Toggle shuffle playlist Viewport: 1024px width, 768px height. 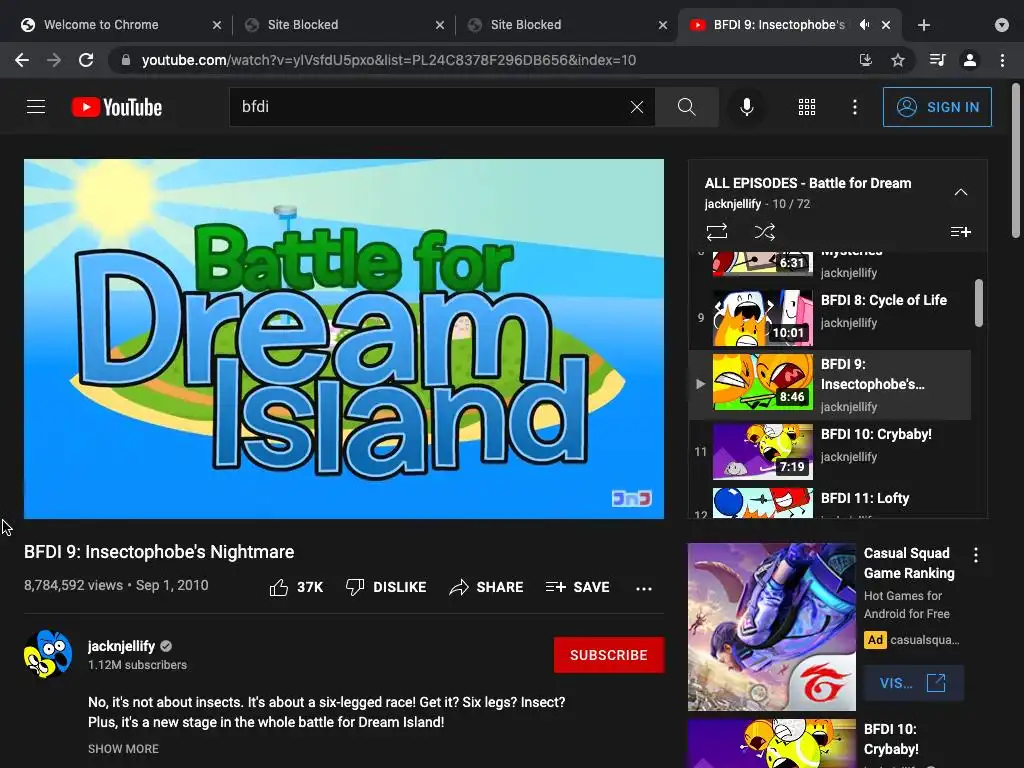point(764,232)
